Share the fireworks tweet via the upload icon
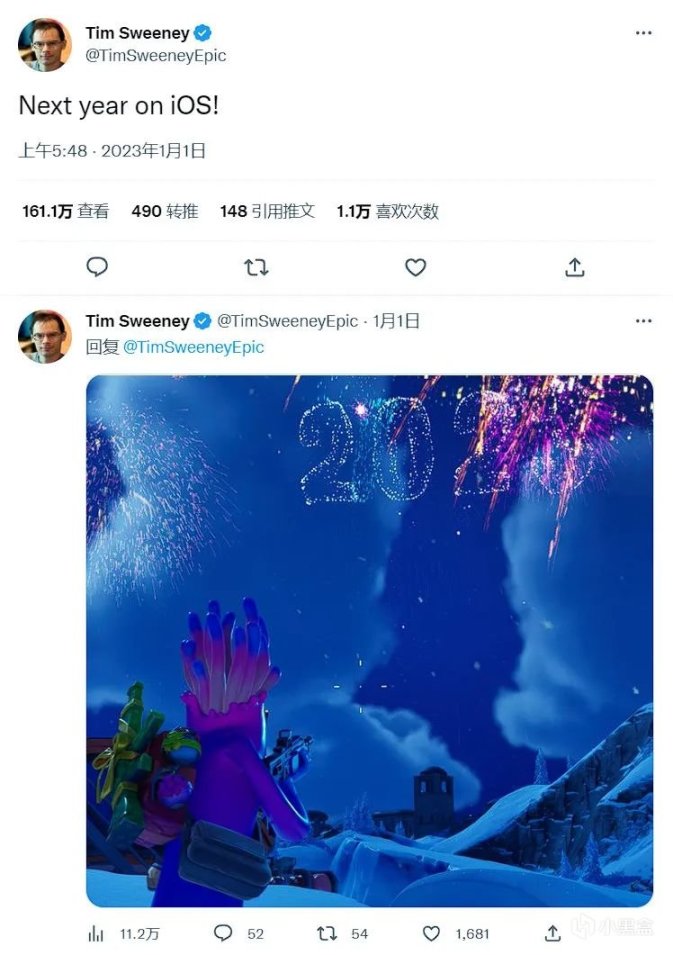Viewport: 673px width, 955px height. [x=551, y=932]
